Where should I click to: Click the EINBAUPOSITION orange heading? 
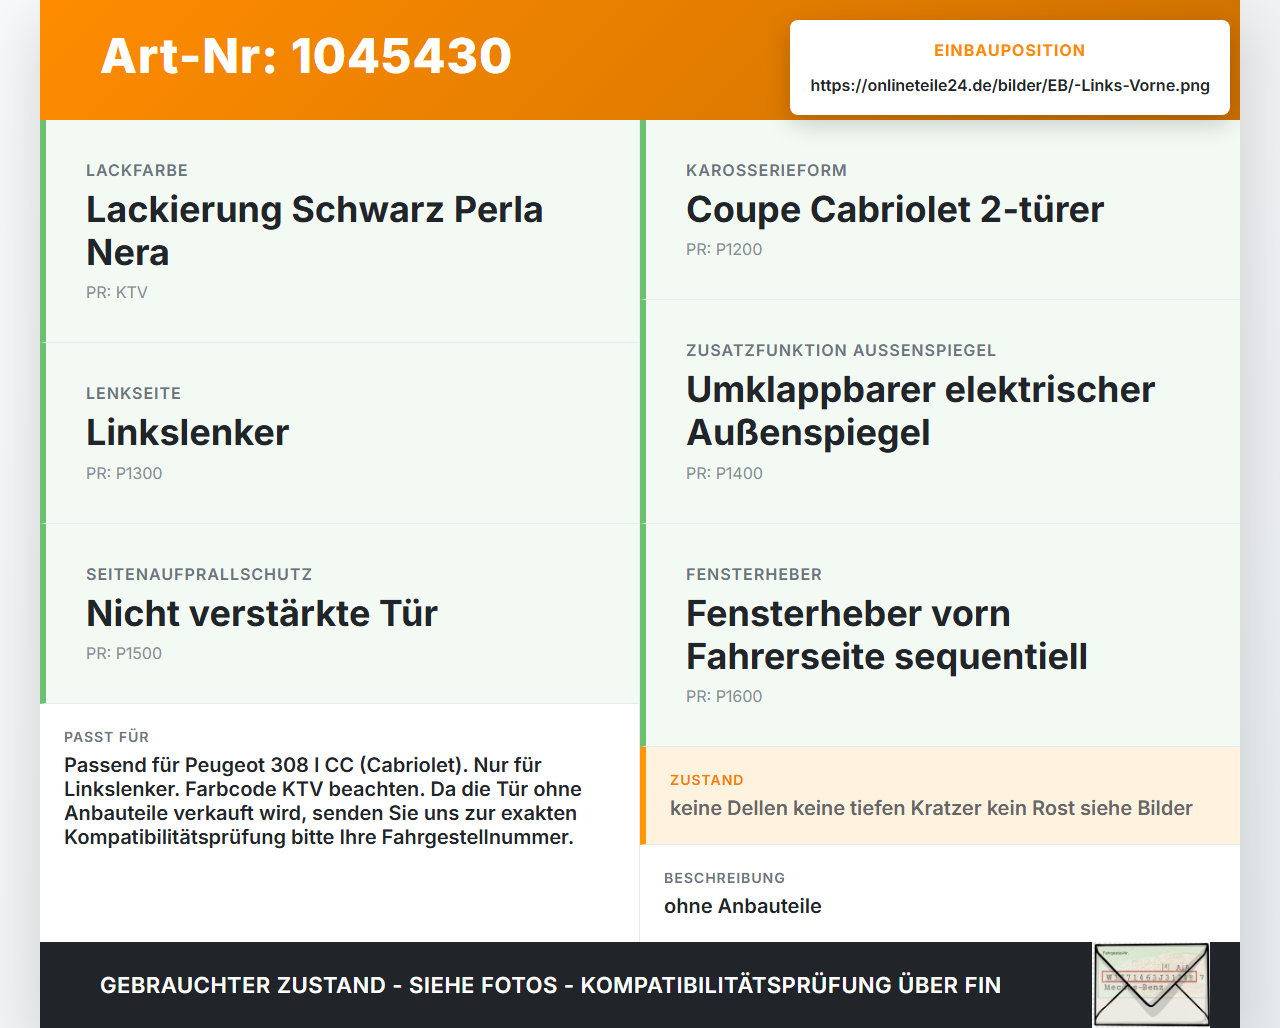click(x=1010, y=51)
